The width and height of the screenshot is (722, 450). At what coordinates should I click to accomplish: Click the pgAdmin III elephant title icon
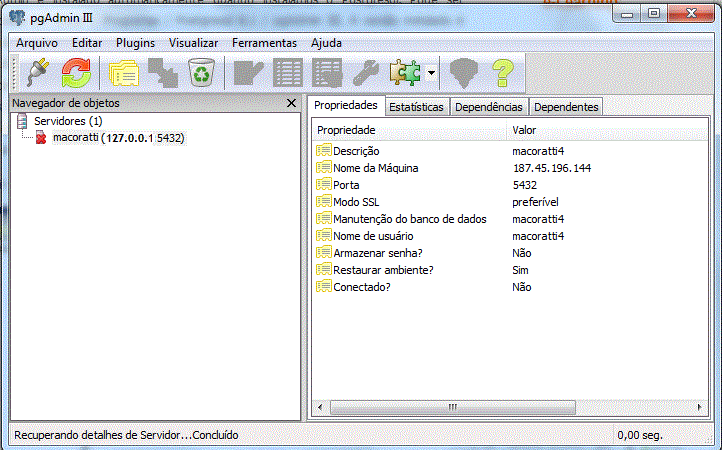(x=17, y=18)
